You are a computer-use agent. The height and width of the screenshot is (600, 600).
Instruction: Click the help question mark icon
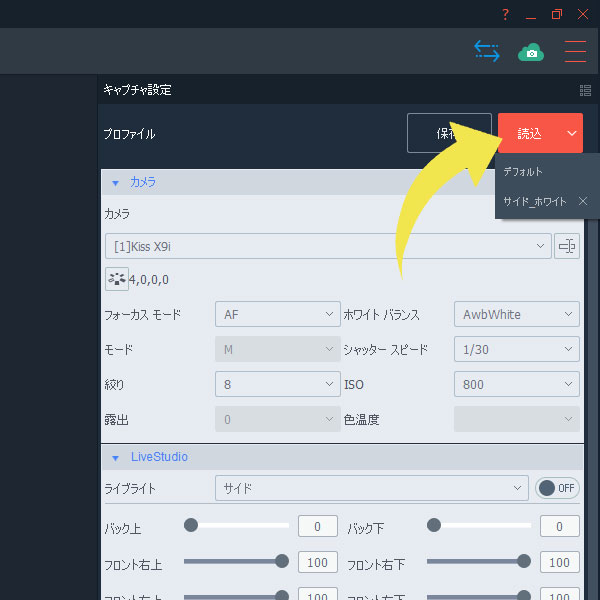(x=506, y=14)
